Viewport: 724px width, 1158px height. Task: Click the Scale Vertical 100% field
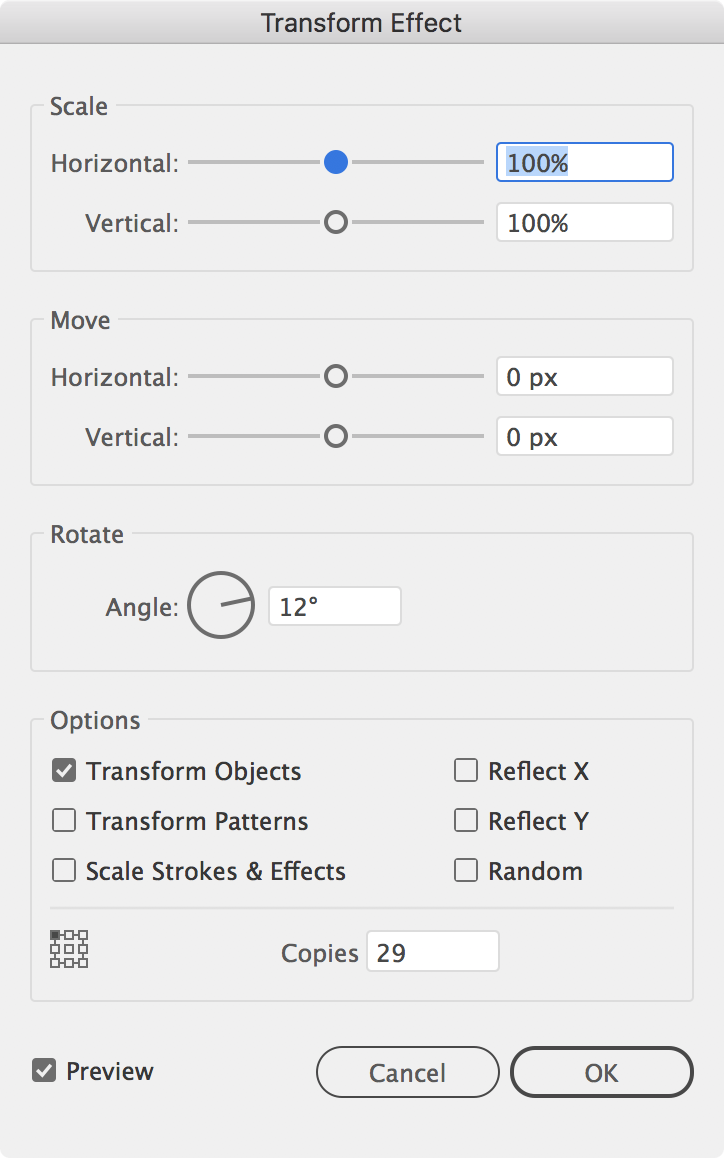(584, 222)
